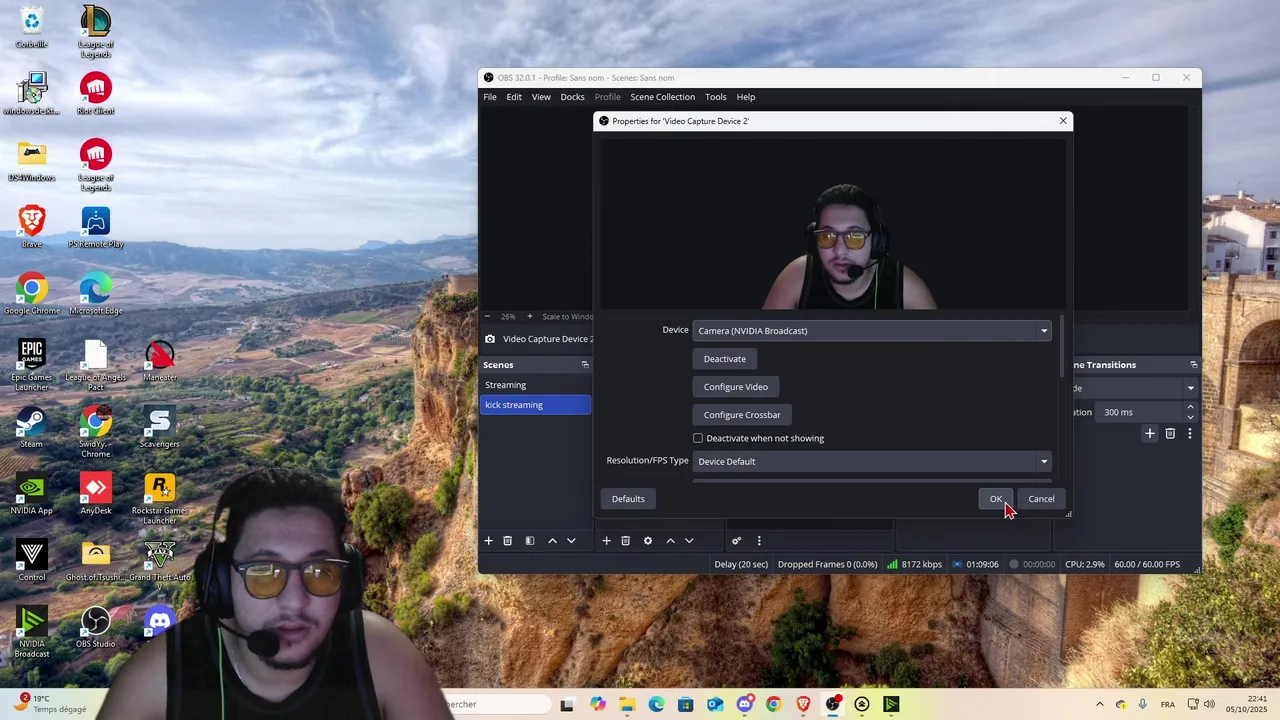1280x720 pixels.
Task: Open NVIDIA Broadcast desktop shortcut
Action: [31, 632]
